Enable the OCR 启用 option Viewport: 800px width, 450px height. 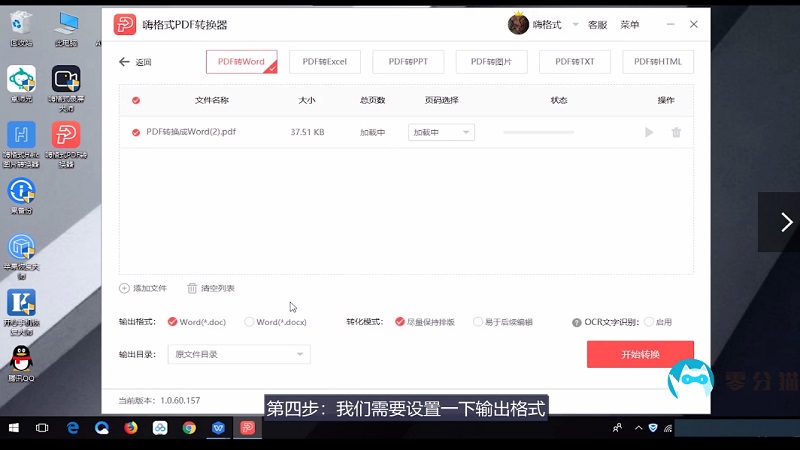[649, 322]
